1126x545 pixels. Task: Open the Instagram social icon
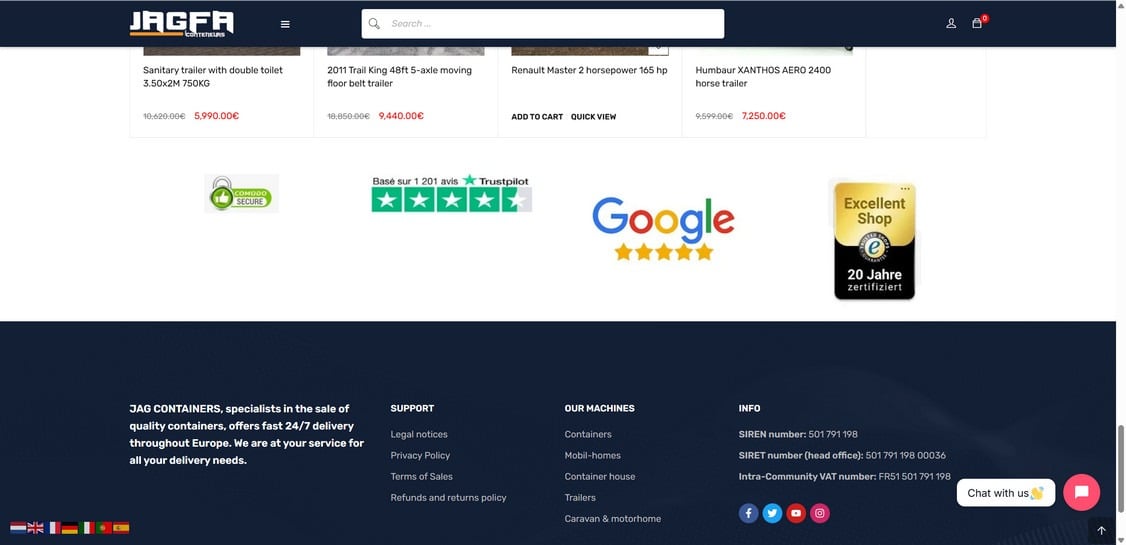click(820, 513)
